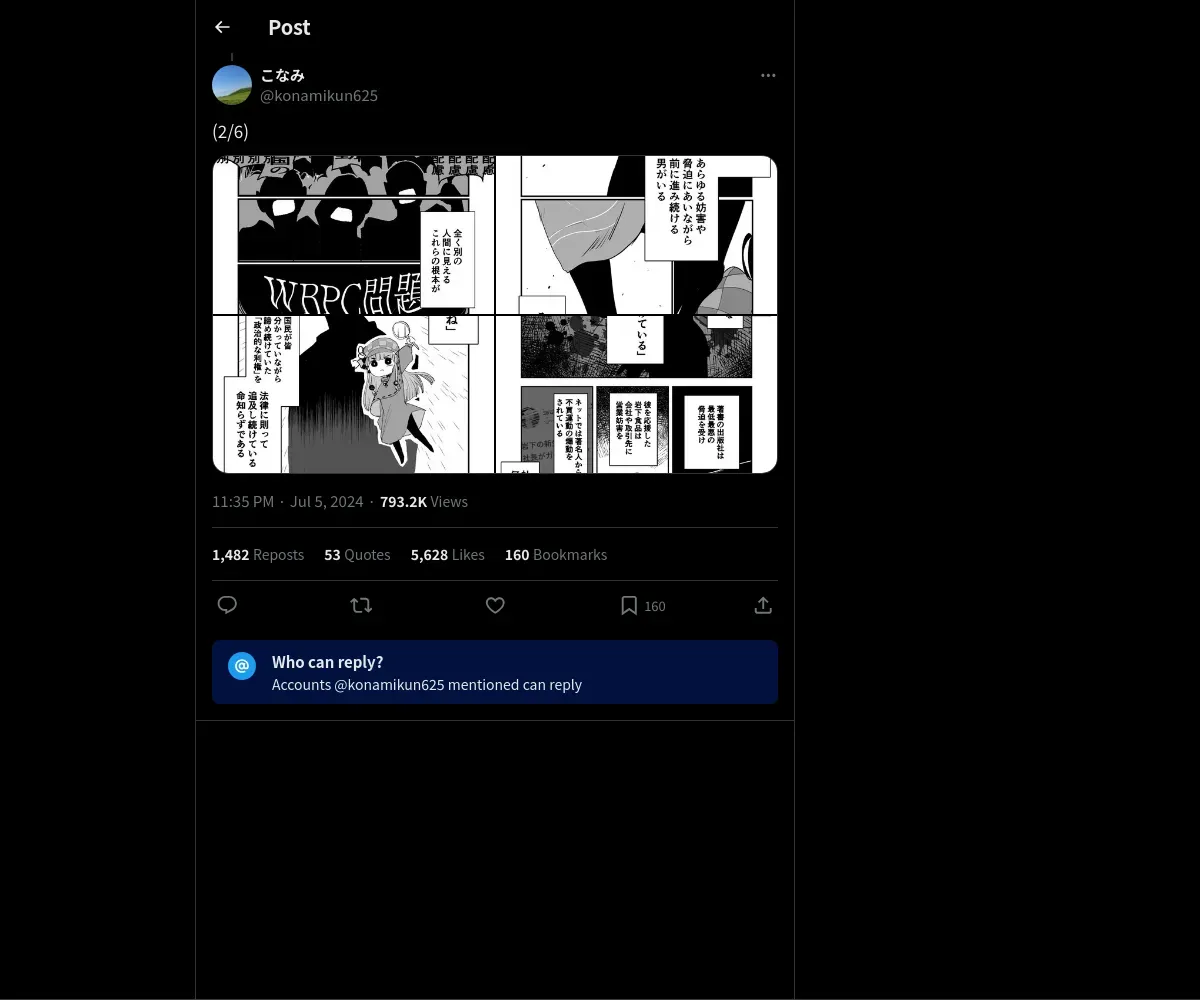Image resolution: width=1200 pixels, height=1000 pixels.
Task: Click the repost arrows icon
Action: [x=361, y=605]
